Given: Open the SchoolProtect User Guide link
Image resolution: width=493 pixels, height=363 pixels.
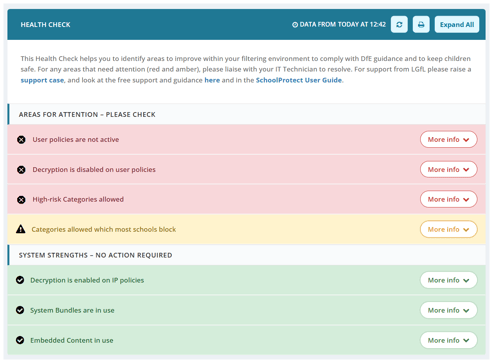Looking at the screenshot, I should click(299, 80).
